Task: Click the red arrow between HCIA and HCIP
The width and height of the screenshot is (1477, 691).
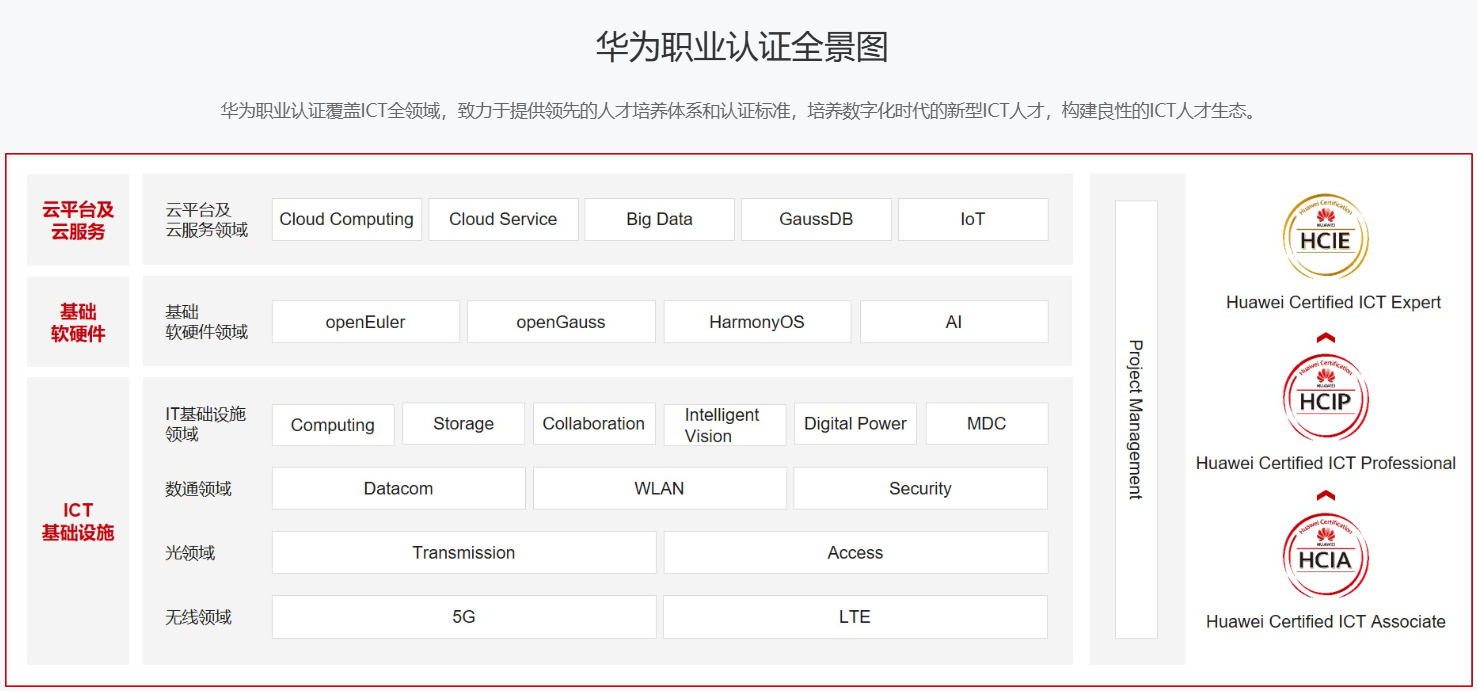Action: (1326, 495)
